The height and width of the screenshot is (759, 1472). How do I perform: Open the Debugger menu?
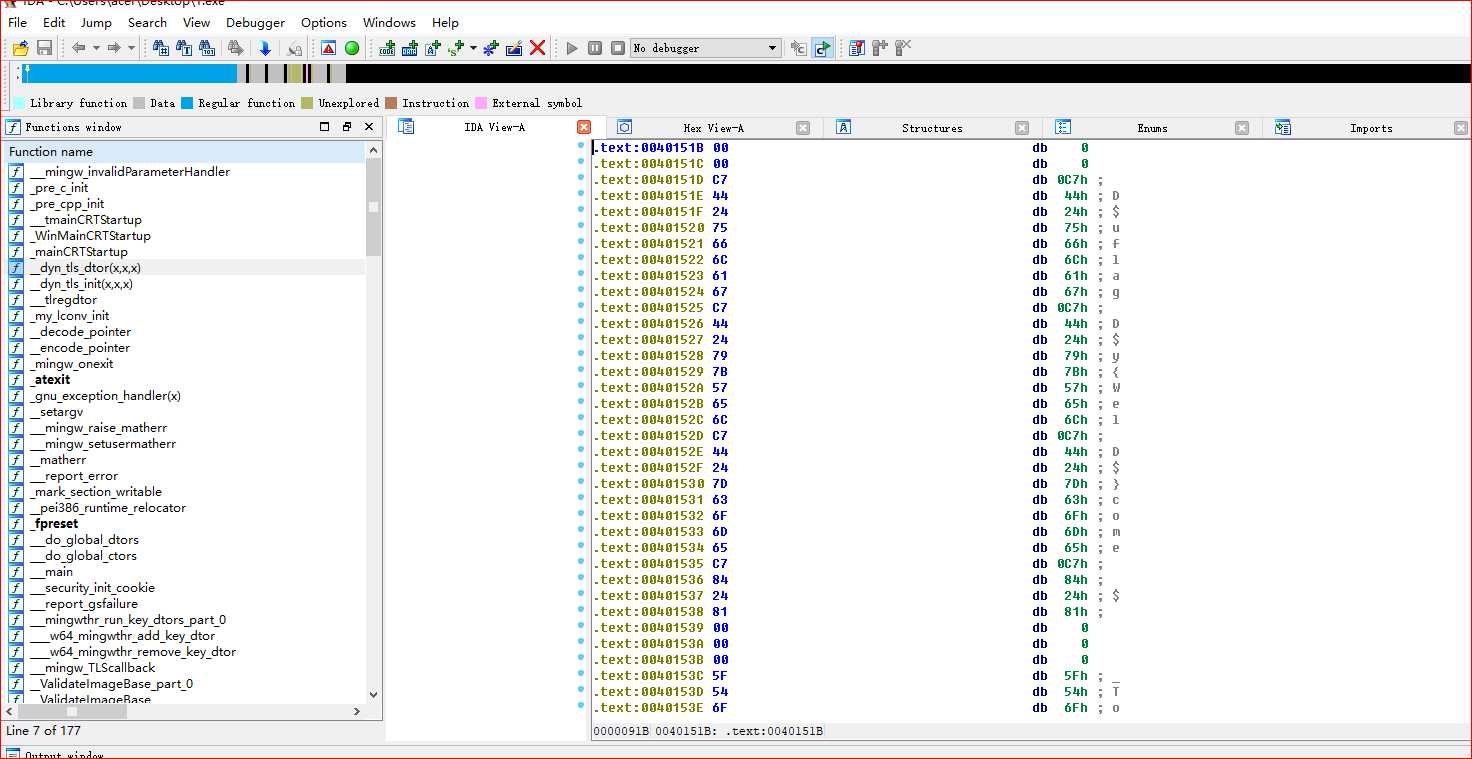pyautogui.click(x=255, y=22)
